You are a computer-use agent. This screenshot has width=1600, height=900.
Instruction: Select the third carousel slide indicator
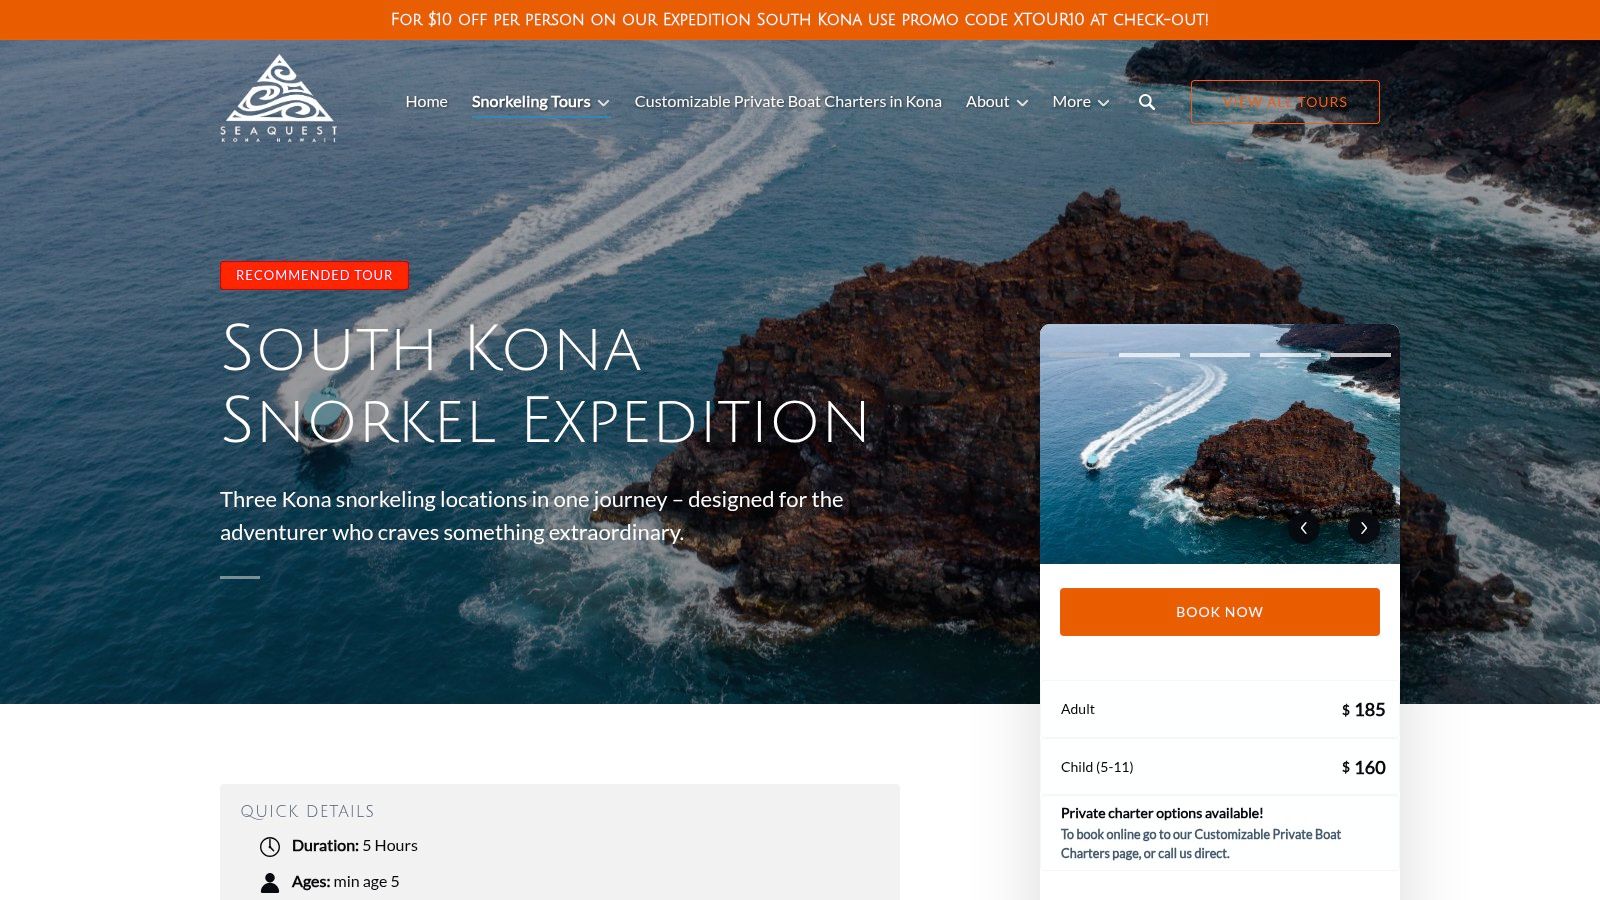1290,355
